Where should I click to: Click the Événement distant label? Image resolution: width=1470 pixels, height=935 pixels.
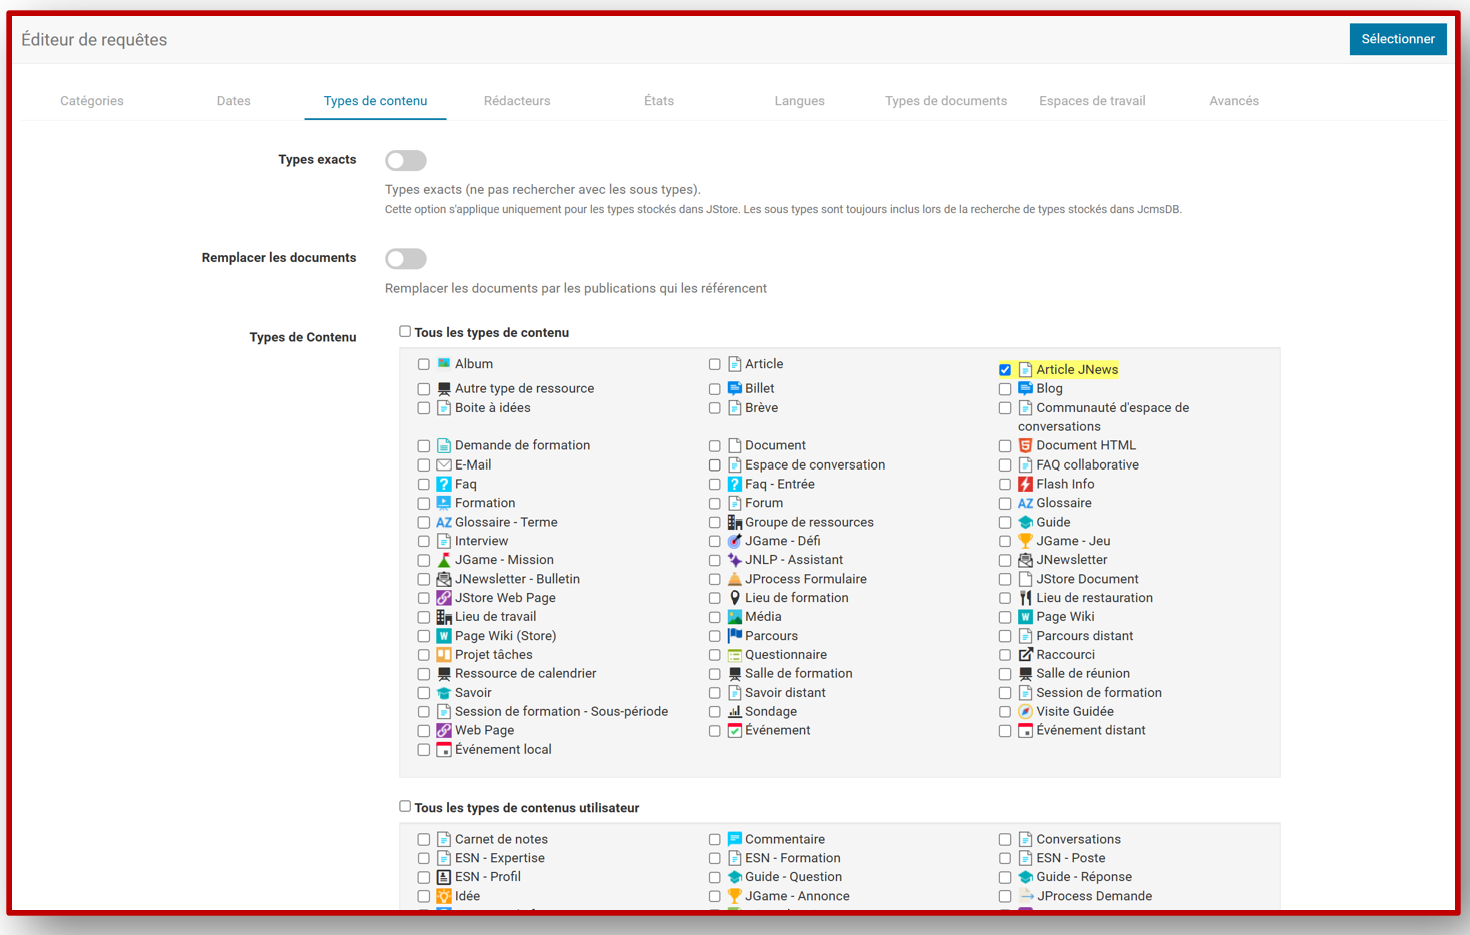(x=1091, y=731)
